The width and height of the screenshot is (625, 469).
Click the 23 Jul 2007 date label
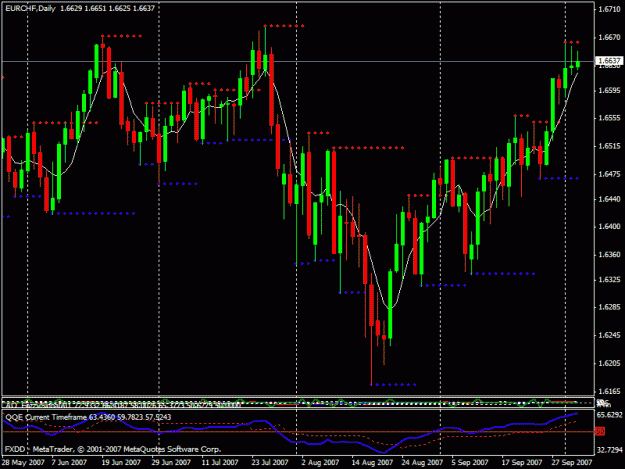[x=269, y=463]
